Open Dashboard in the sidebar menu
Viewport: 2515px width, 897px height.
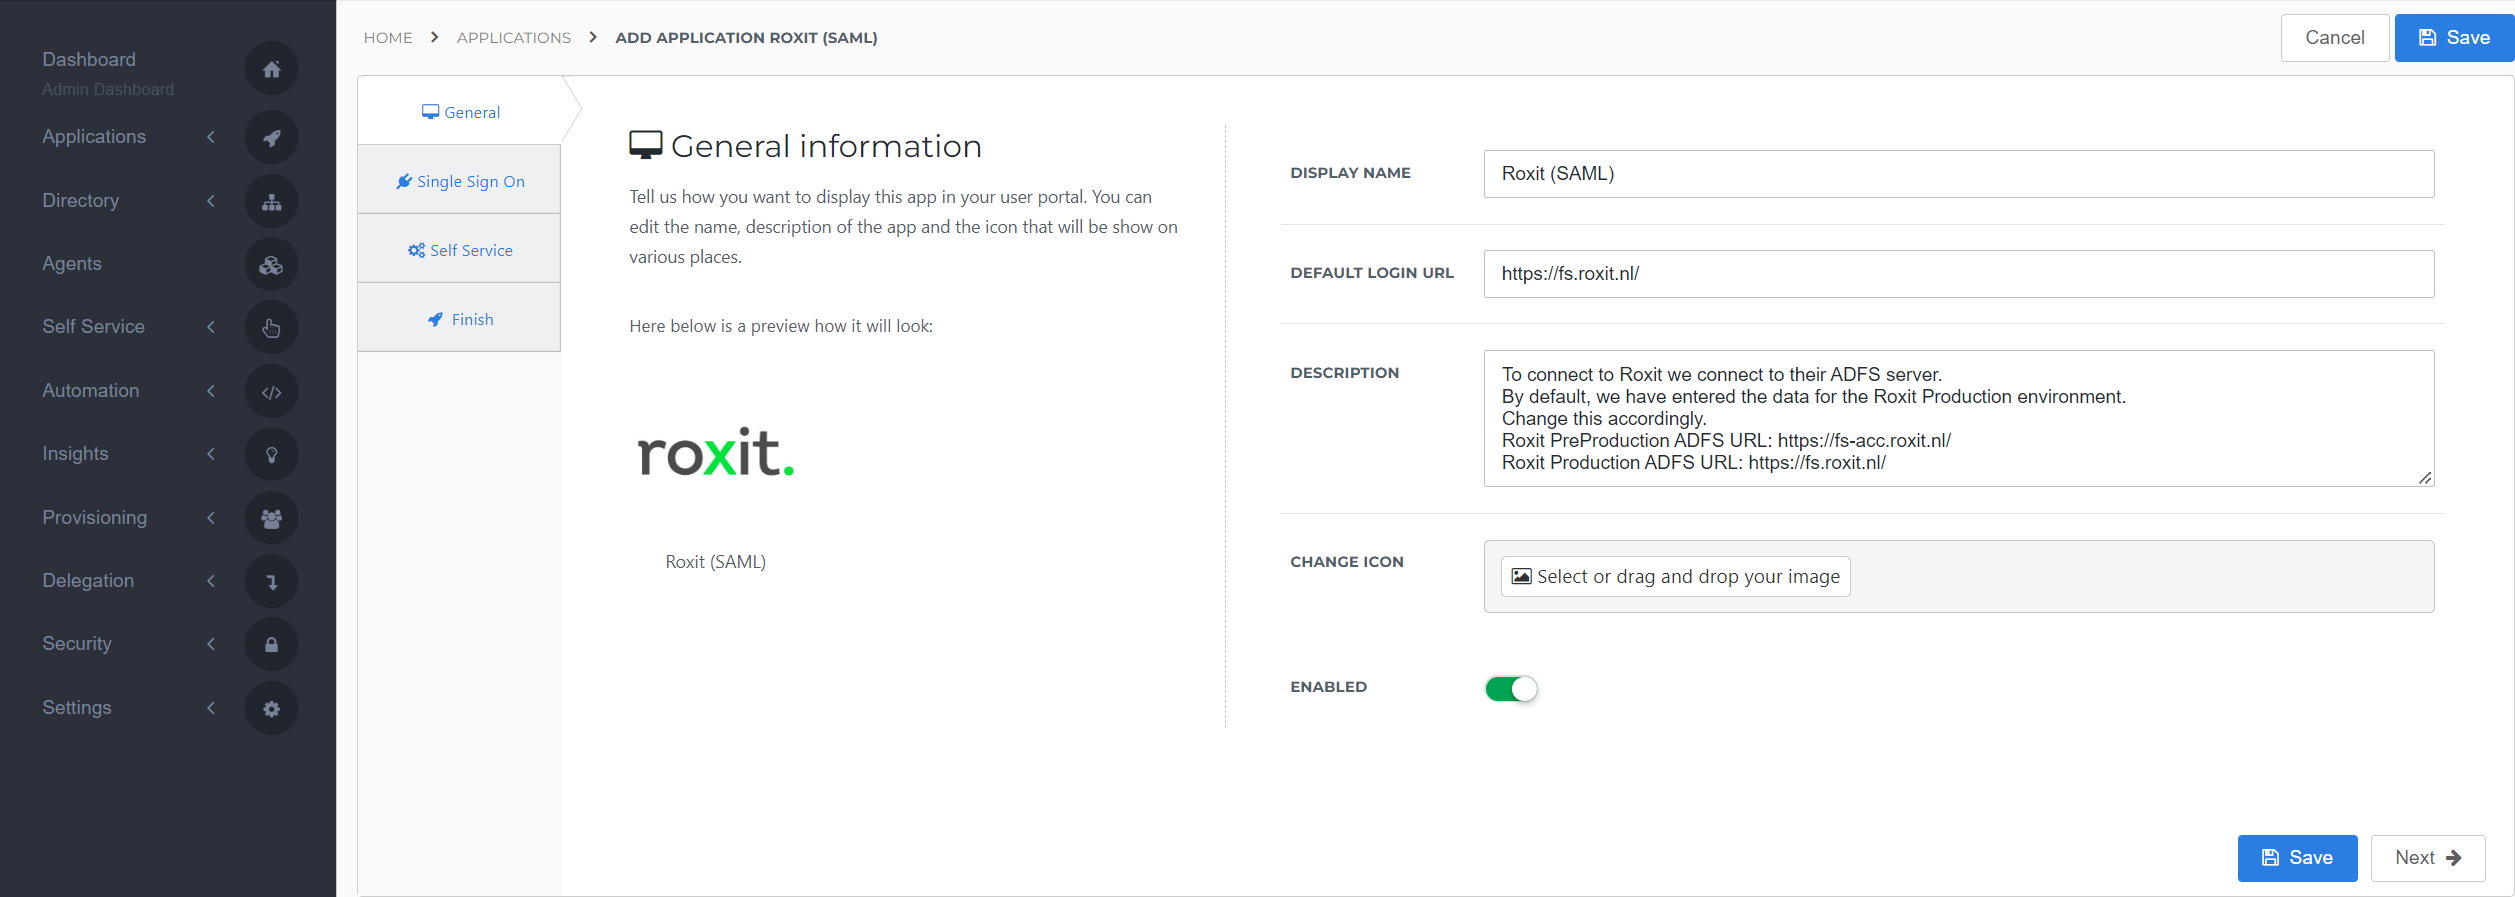point(89,60)
